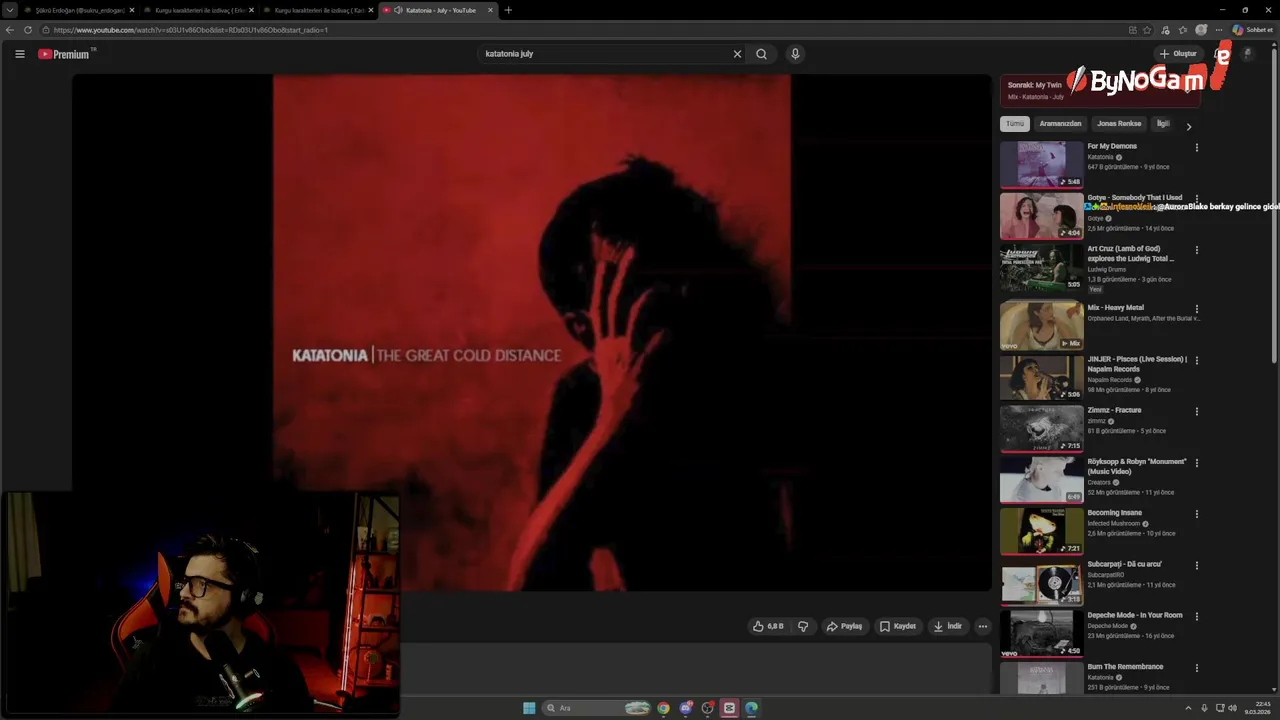
Task: Open Sohbet et chat button
Action: [x=1252, y=30]
